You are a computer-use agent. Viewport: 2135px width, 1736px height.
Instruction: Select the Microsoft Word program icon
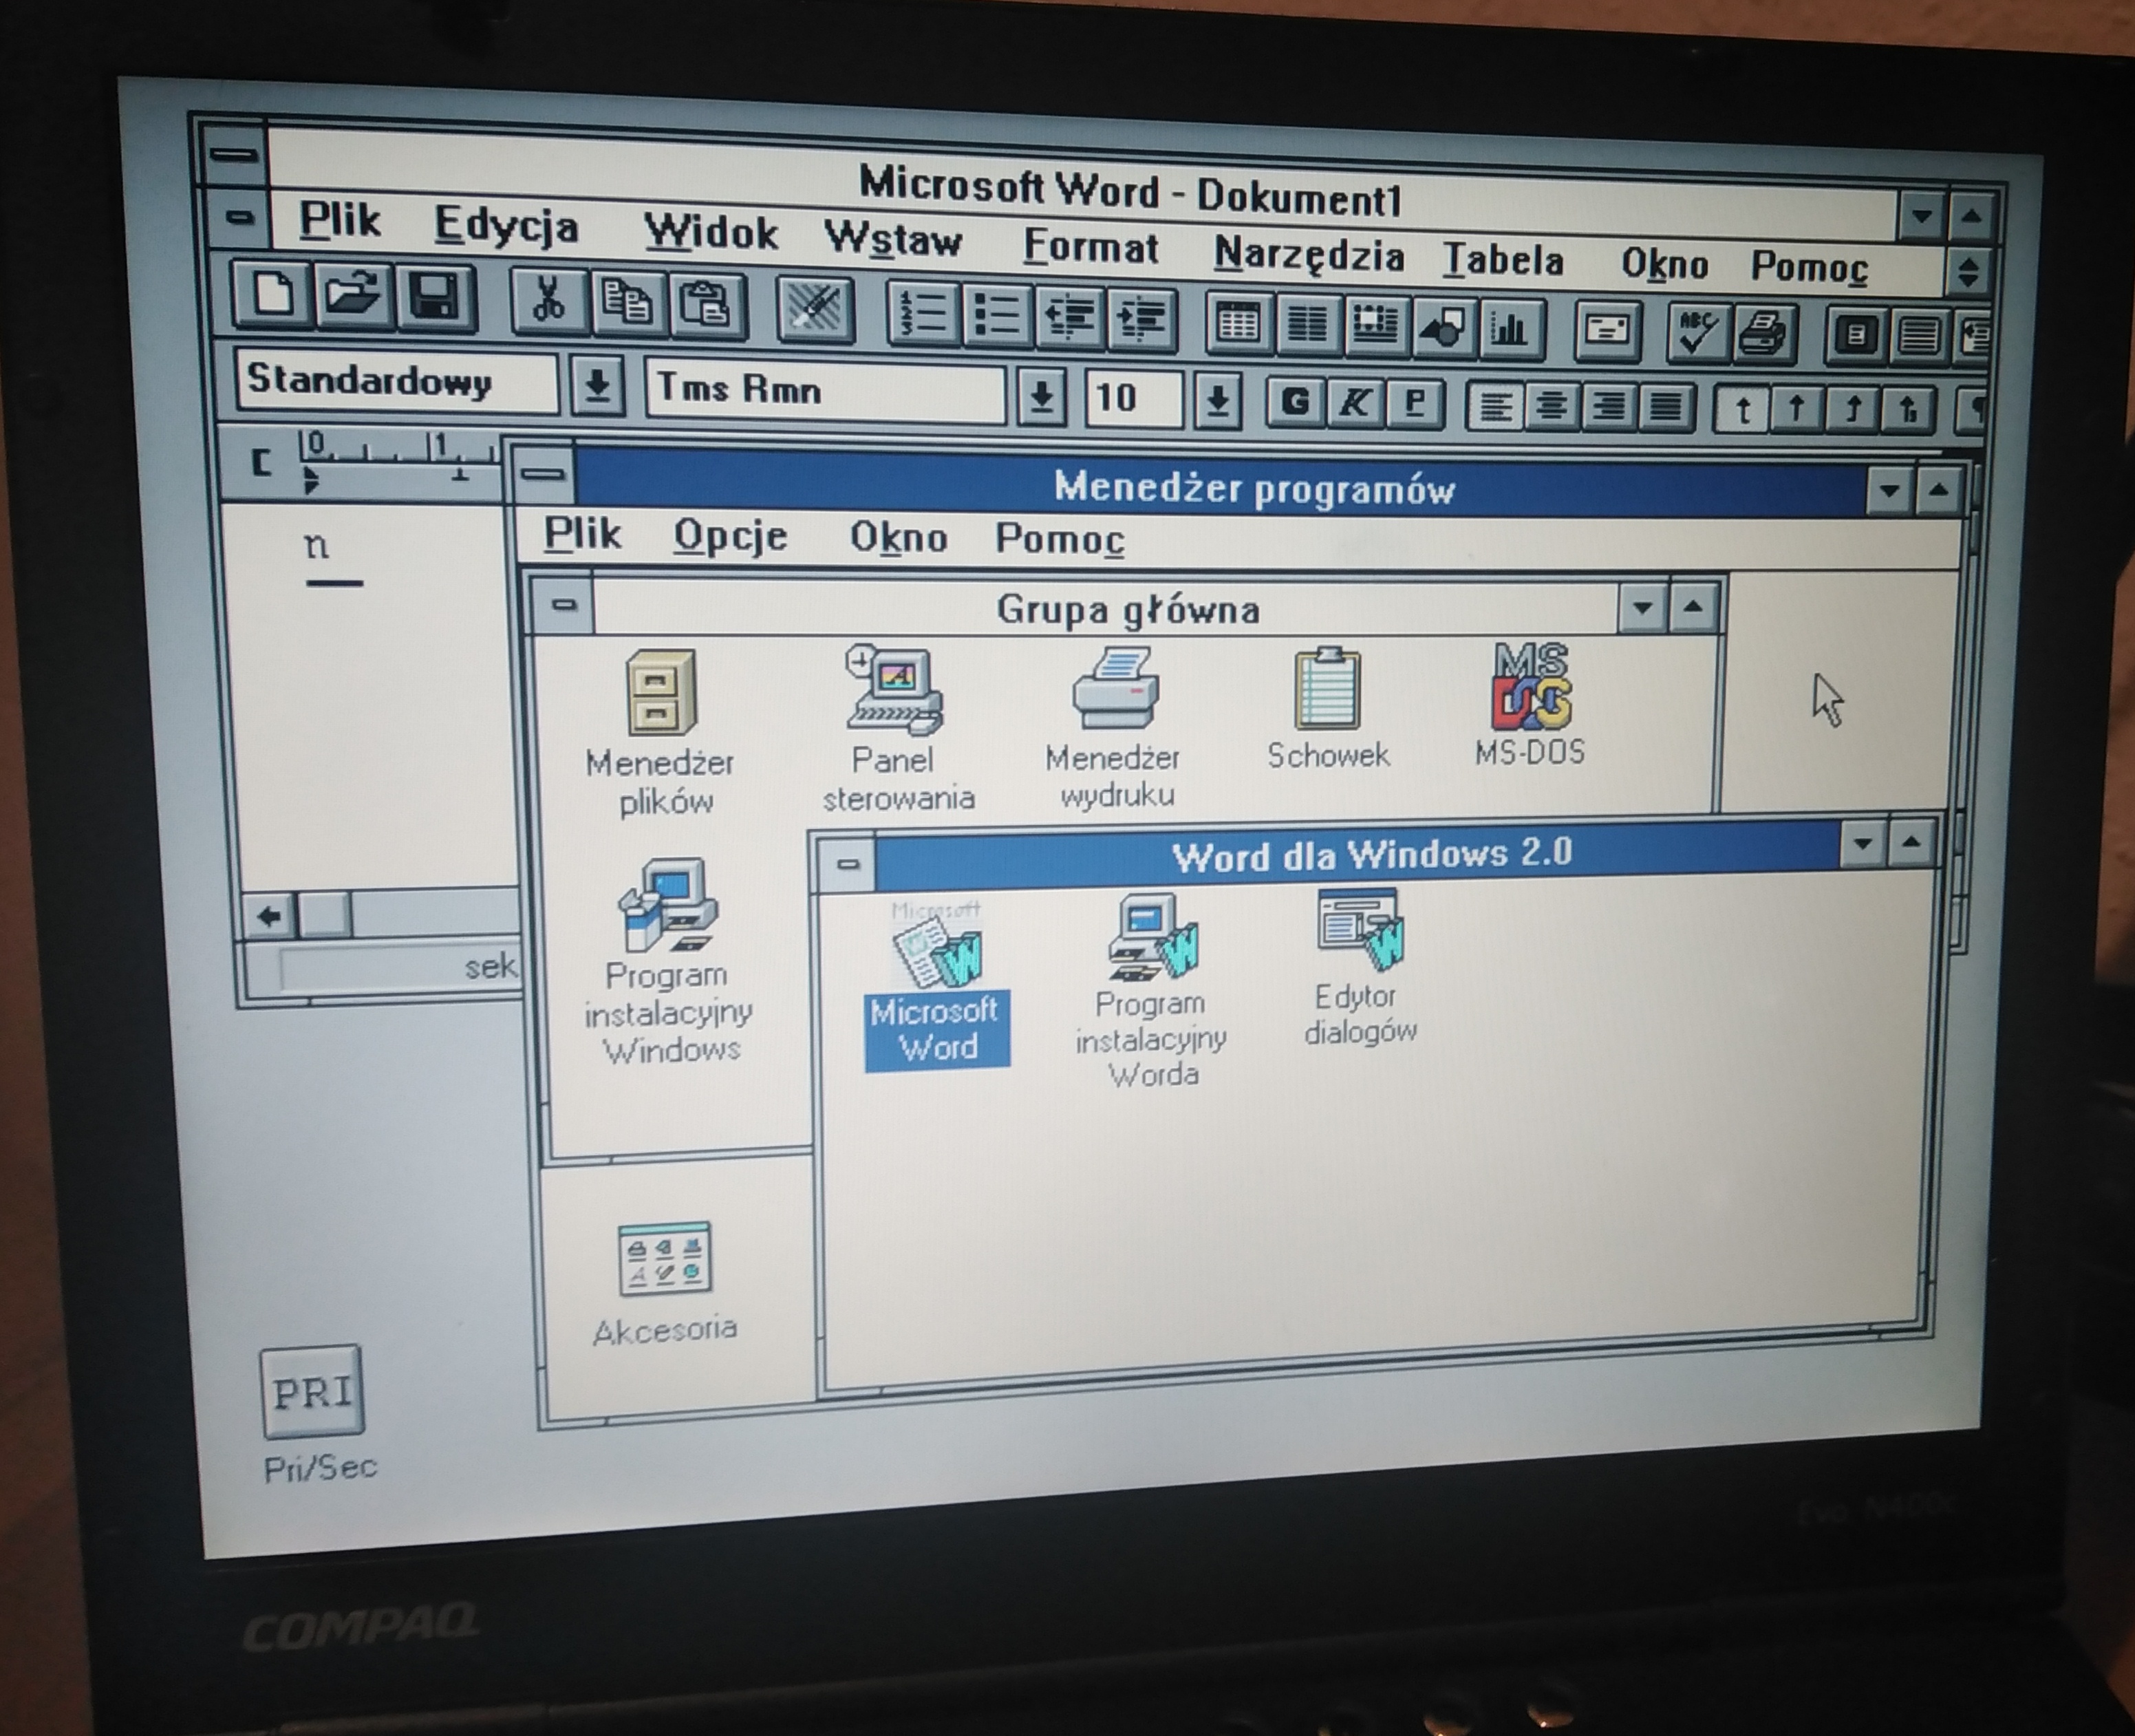coord(937,985)
